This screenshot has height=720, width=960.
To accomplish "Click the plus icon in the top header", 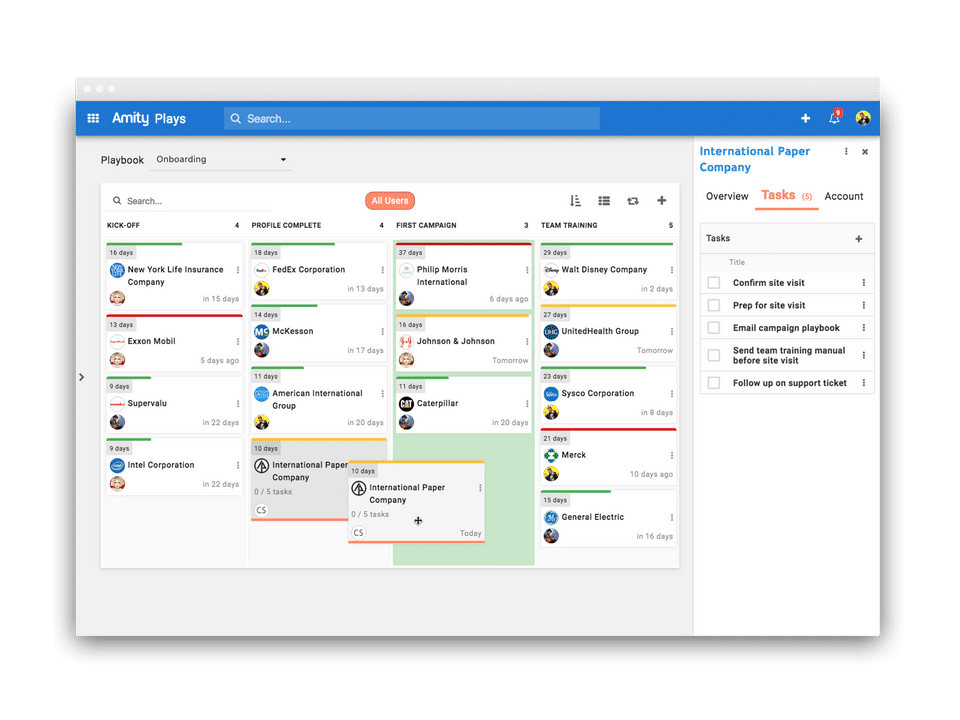I will (x=805, y=118).
